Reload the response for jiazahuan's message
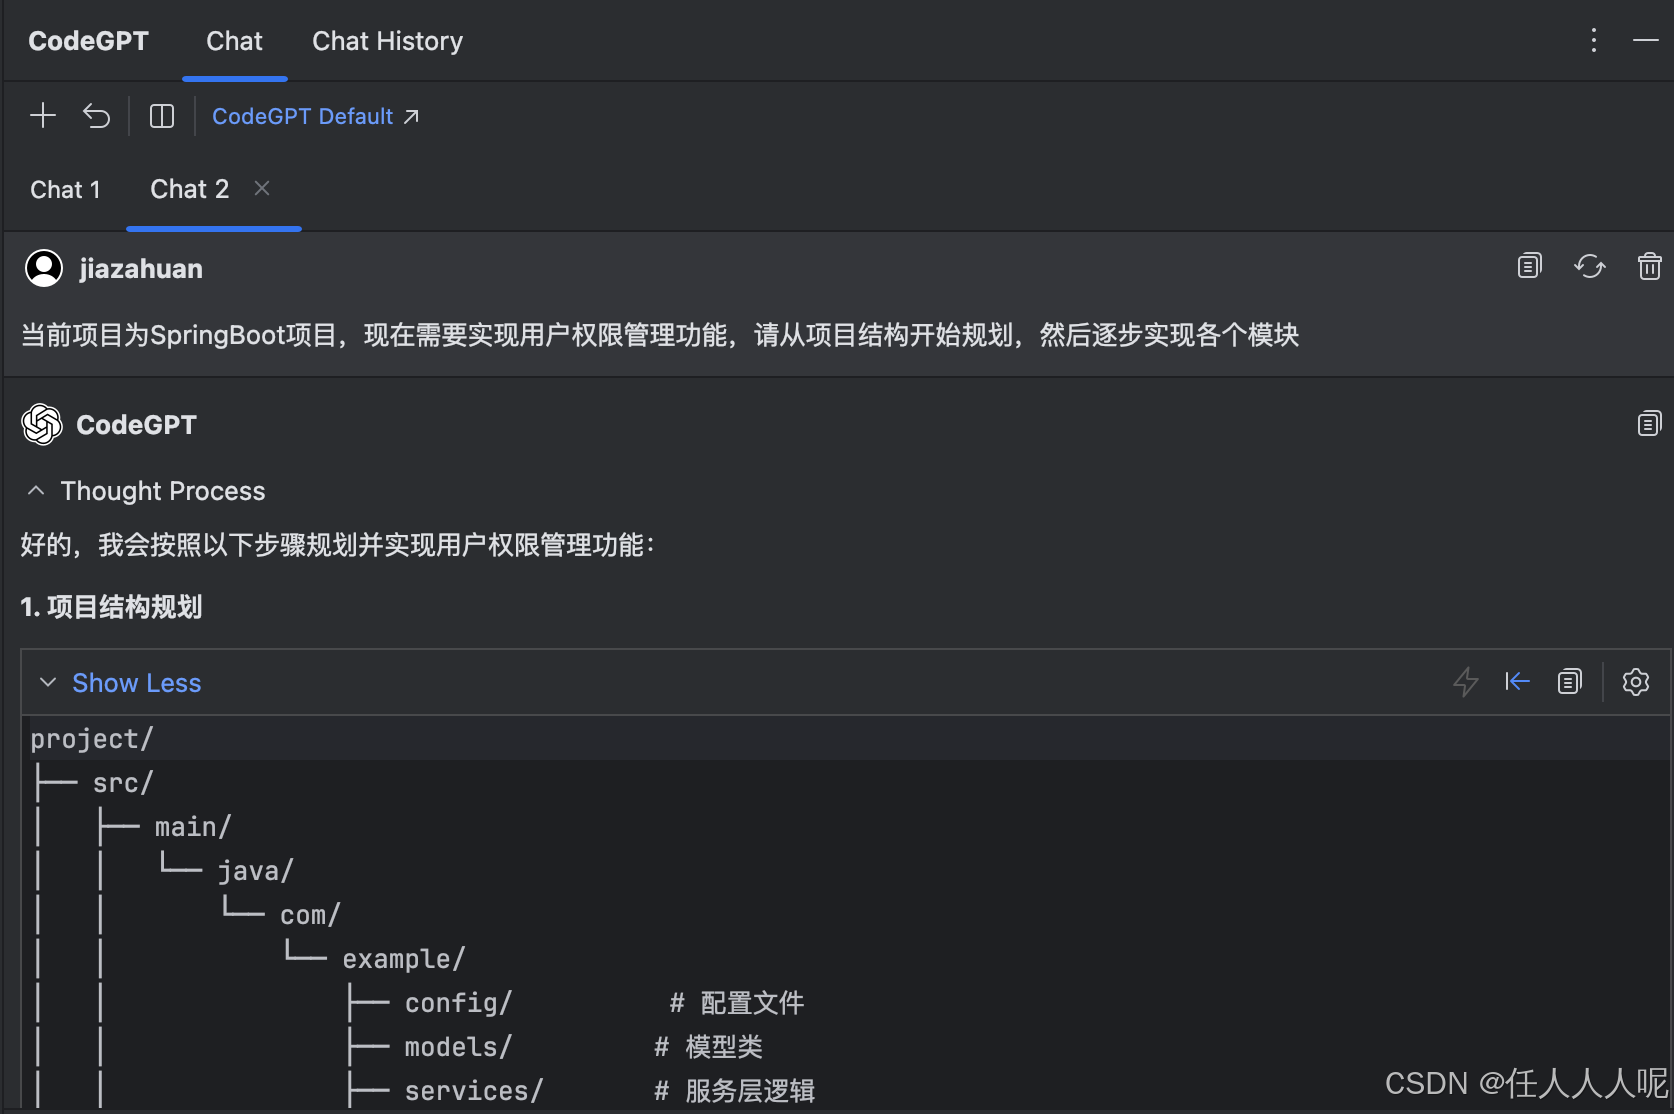 coord(1590,266)
